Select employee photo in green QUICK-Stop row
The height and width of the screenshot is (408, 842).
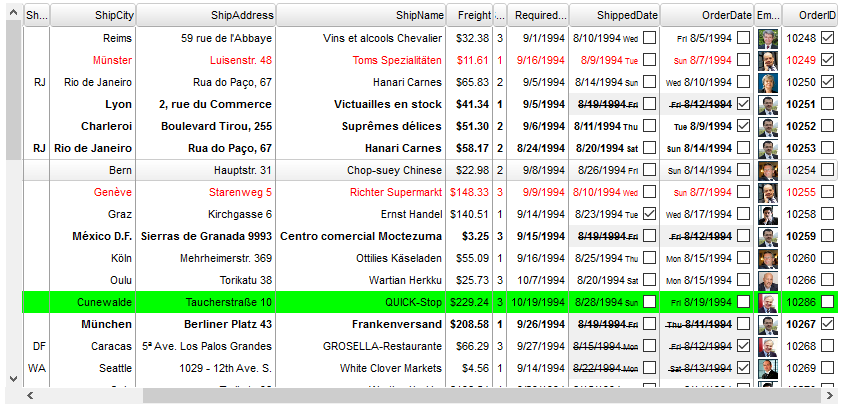768,302
